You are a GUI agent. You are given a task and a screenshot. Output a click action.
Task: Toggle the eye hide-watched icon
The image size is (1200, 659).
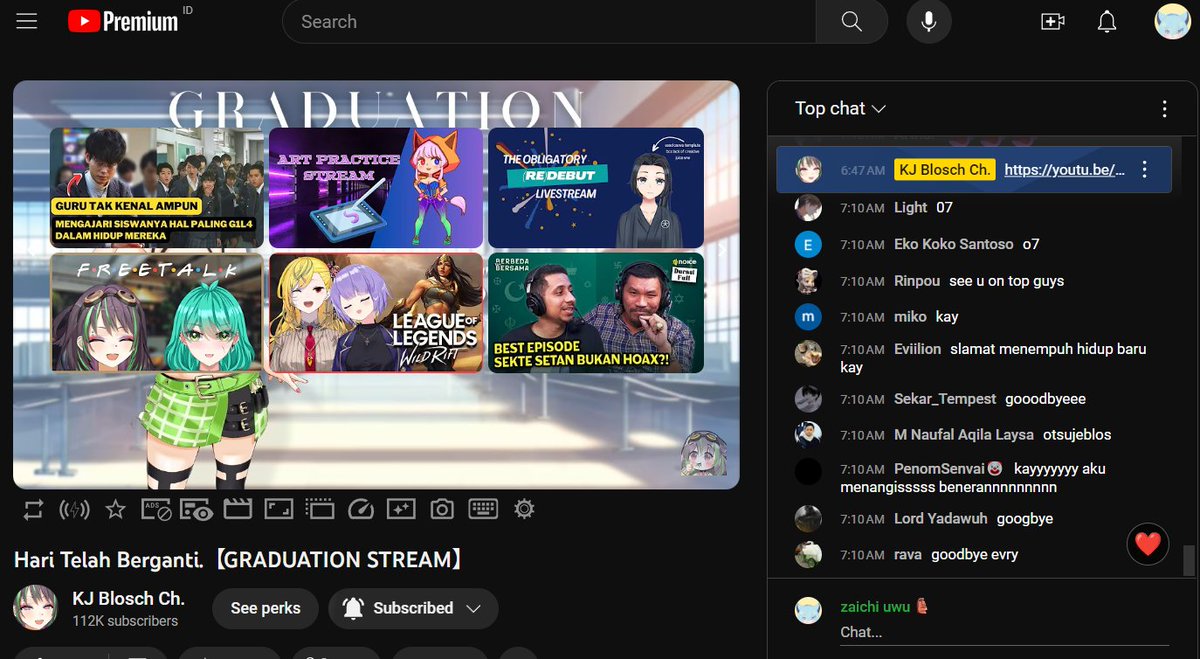(196, 510)
